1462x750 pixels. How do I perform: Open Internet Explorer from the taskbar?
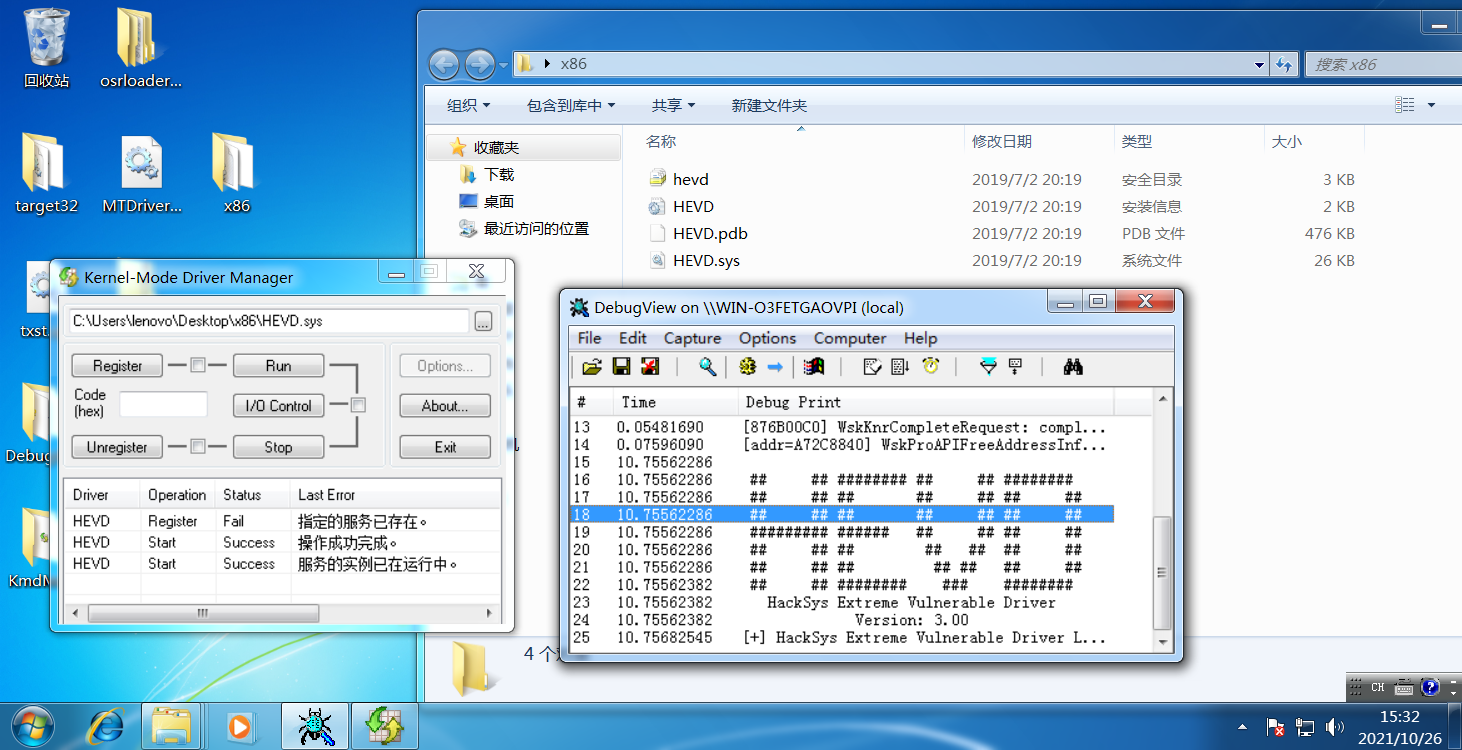[106, 726]
